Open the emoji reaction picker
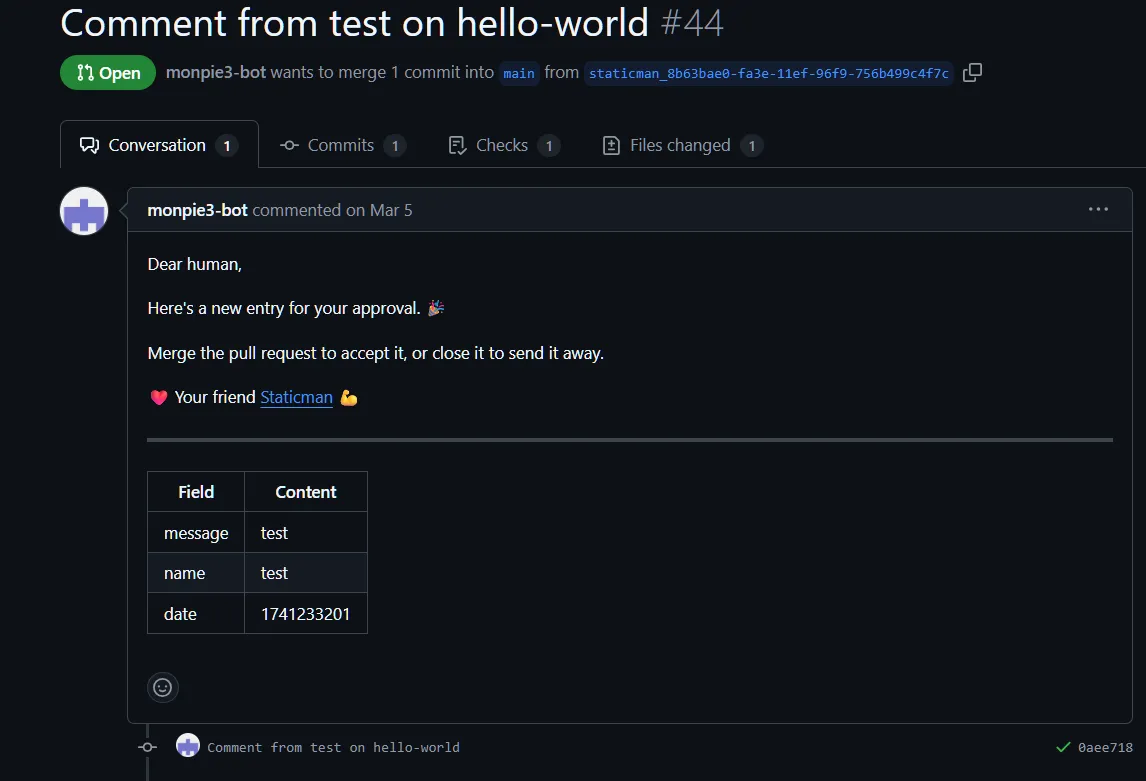This screenshot has height=781, width=1146. tap(163, 687)
